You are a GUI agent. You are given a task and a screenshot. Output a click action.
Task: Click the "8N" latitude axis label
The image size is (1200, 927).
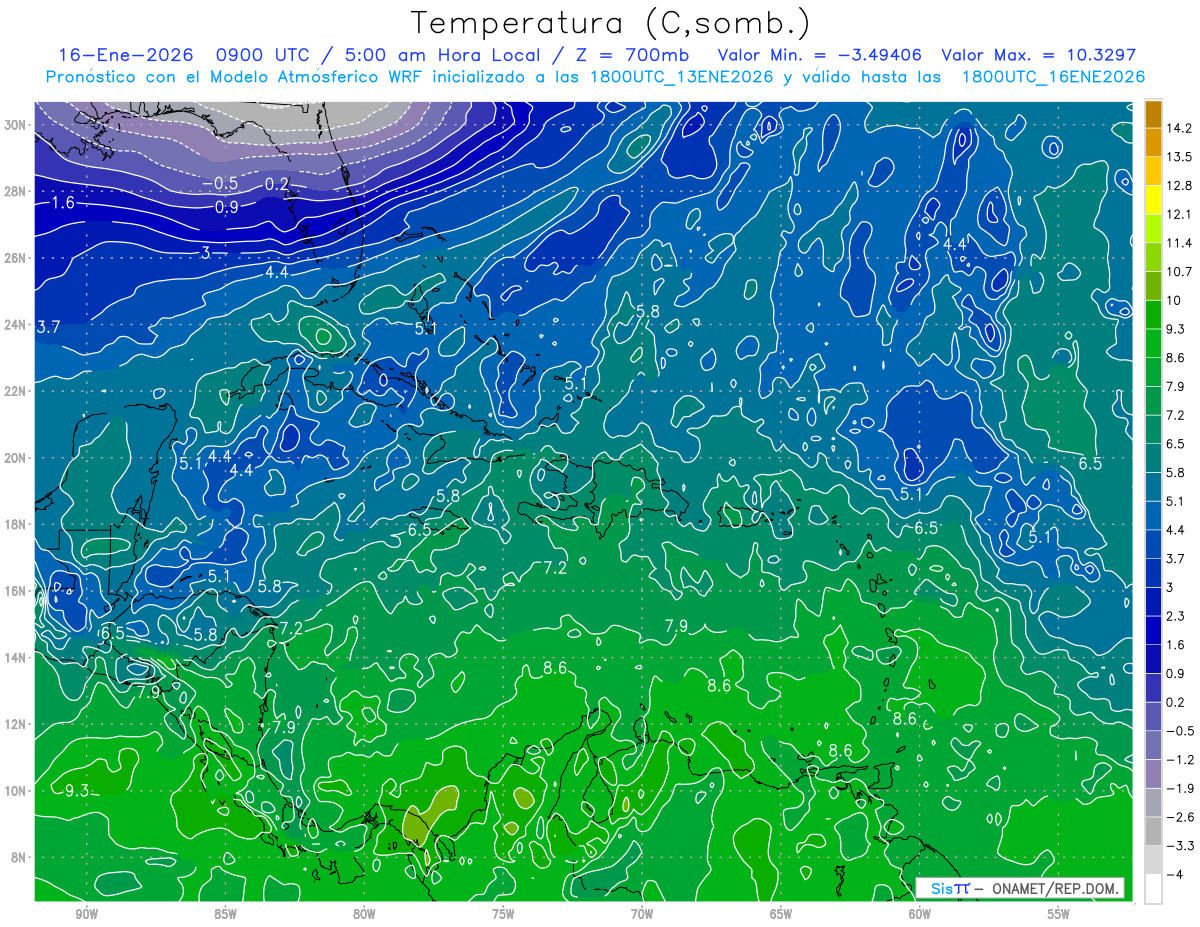[x=20, y=857]
